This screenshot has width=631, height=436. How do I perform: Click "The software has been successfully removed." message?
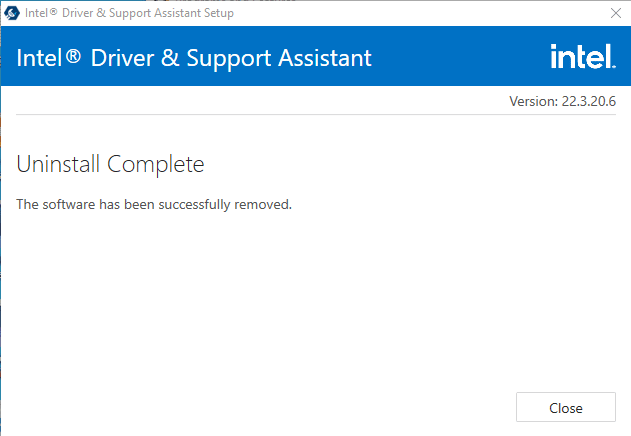(x=154, y=205)
